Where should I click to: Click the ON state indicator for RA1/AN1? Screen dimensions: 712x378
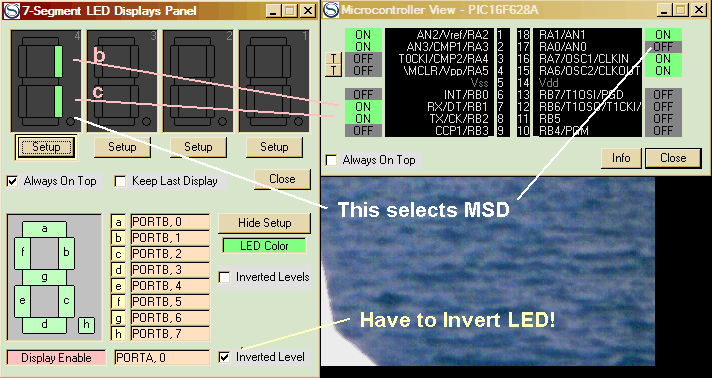coord(663,35)
